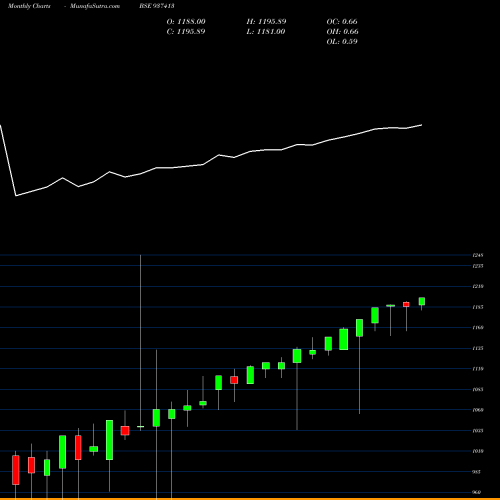The height and width of the screenshot is (500, 500).
Task: Click the 1035 price axis label
Action: point(478,431)
